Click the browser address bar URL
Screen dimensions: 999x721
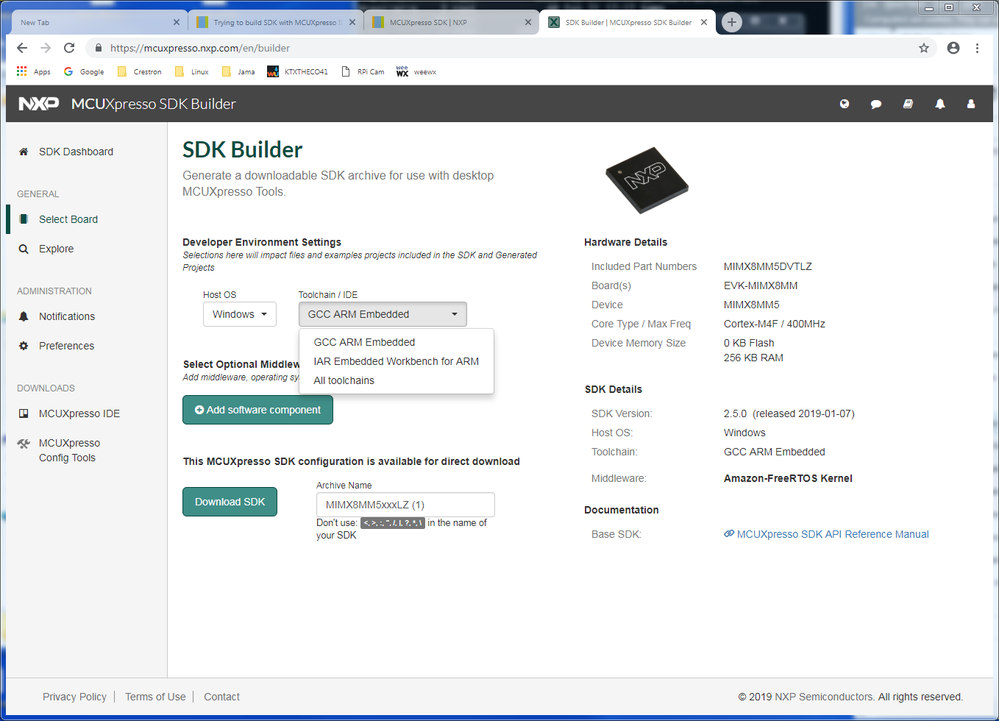pyautogui.click(x=200, y=48)
